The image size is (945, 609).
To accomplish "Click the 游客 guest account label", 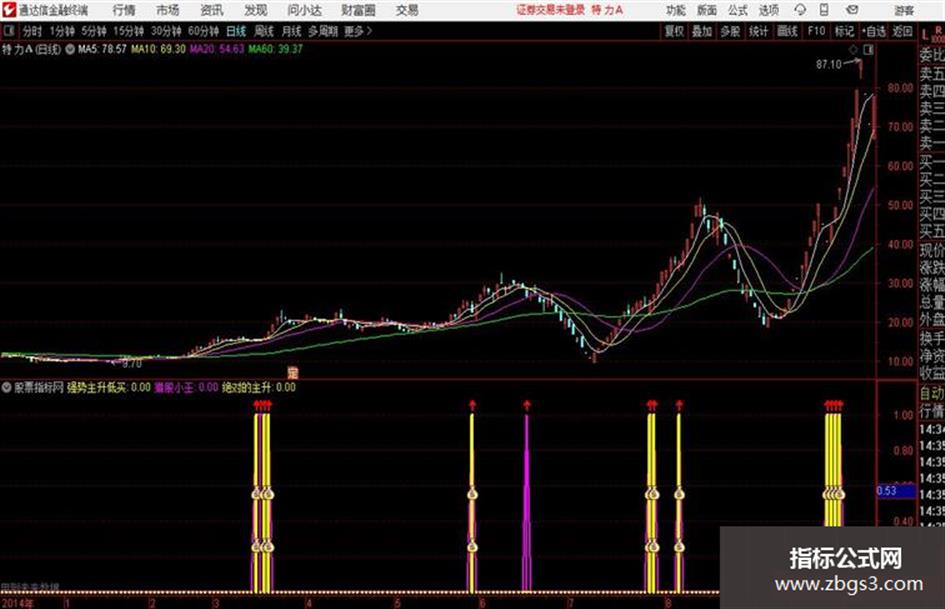I will pyautogui.click(x=903, y=10).
